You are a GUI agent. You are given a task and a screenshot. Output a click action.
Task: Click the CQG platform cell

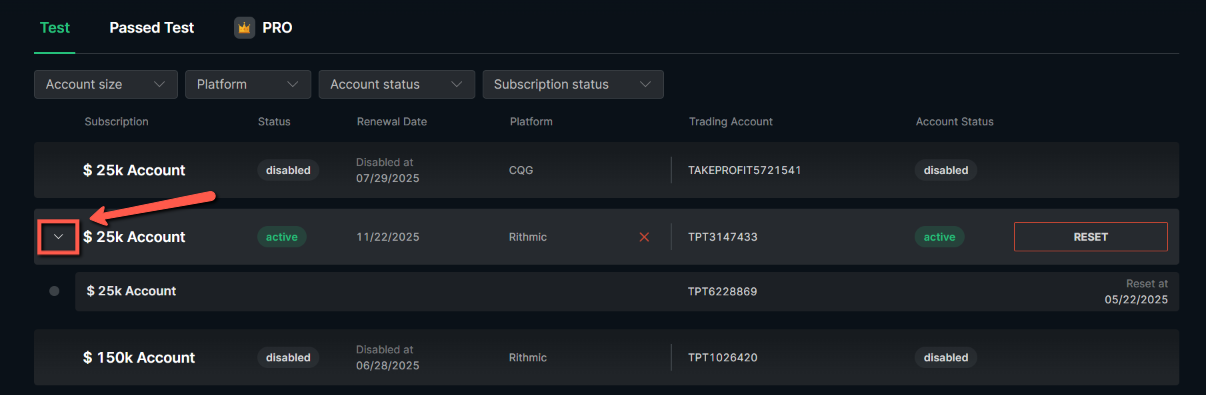(x=521, y=170)
